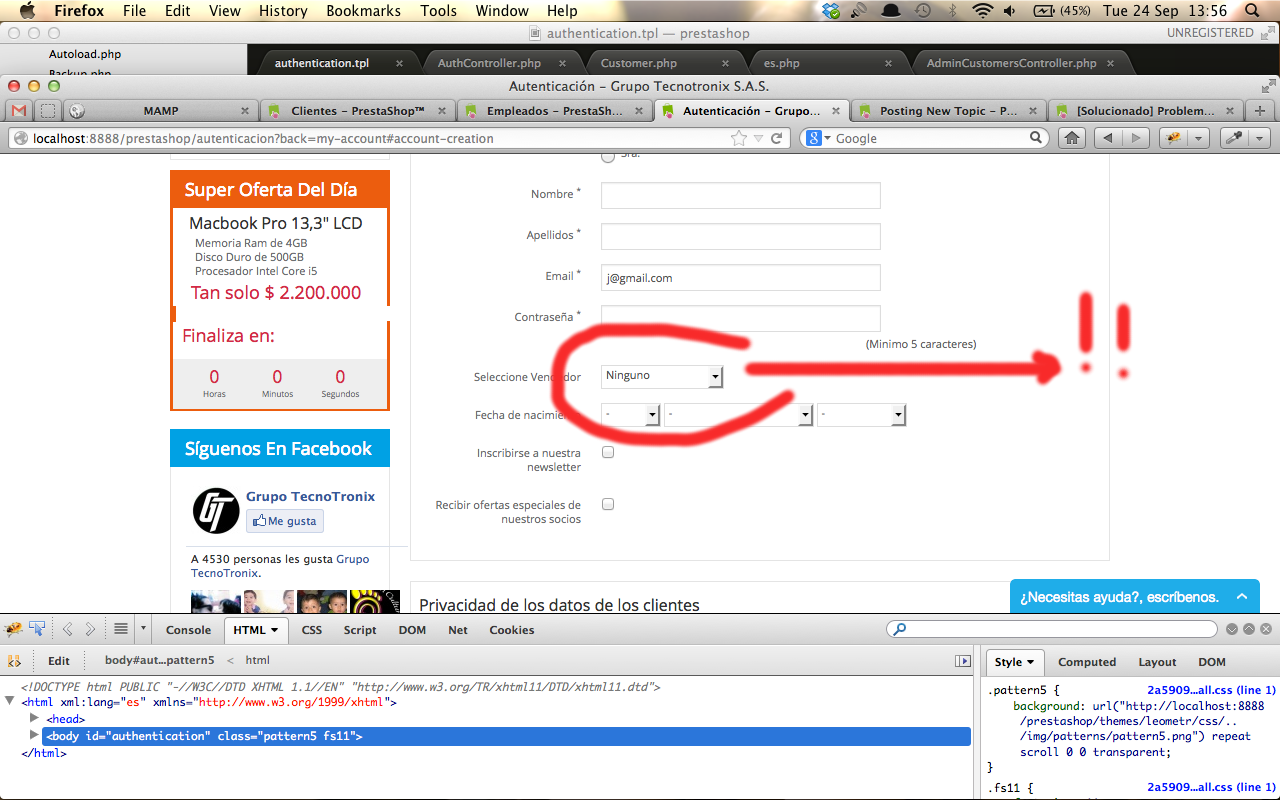This screenshot has height=800, width=1280.
Task: Click the Firebug bug icon in the panel toolbar
Action: click(14, 629)
